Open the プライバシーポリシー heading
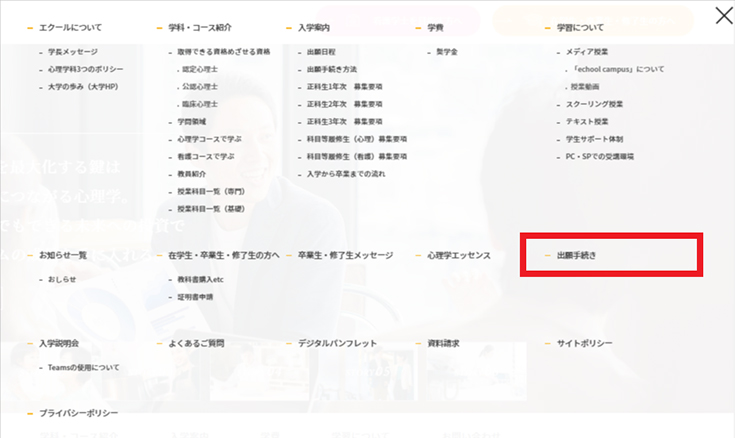 pos(78,413)
